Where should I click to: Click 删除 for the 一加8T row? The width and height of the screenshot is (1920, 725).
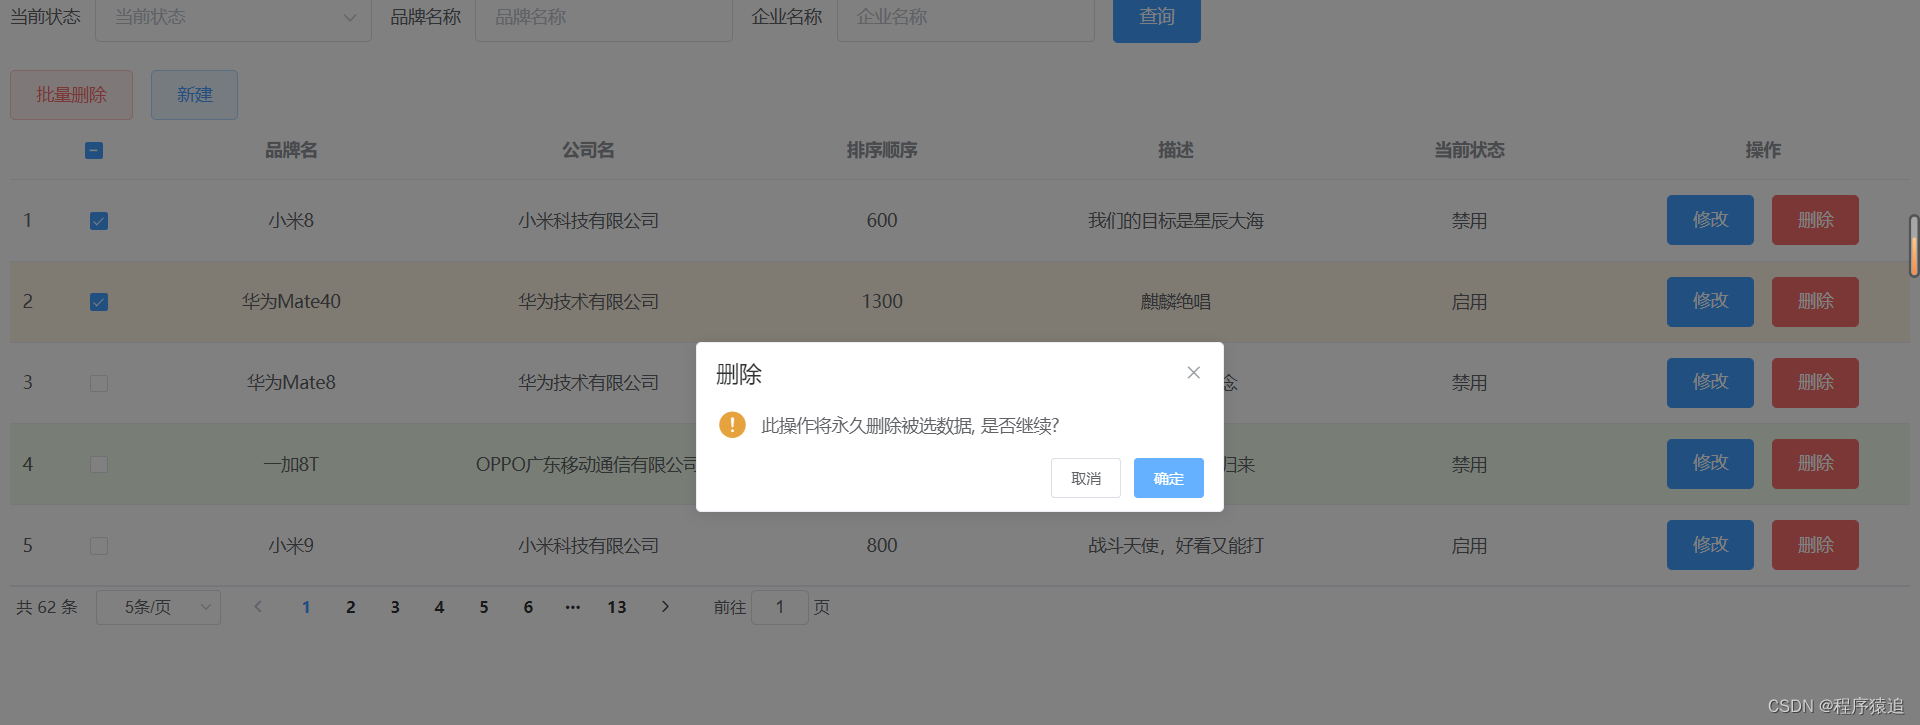(x=1815, y=464)
